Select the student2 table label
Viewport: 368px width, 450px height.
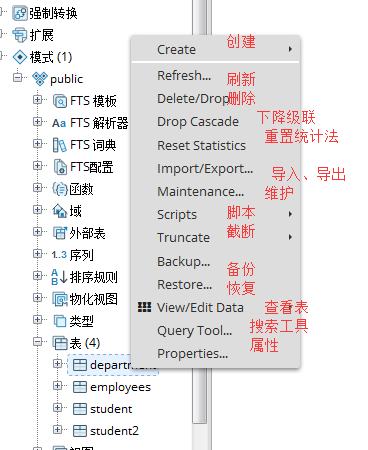(114, 431)
